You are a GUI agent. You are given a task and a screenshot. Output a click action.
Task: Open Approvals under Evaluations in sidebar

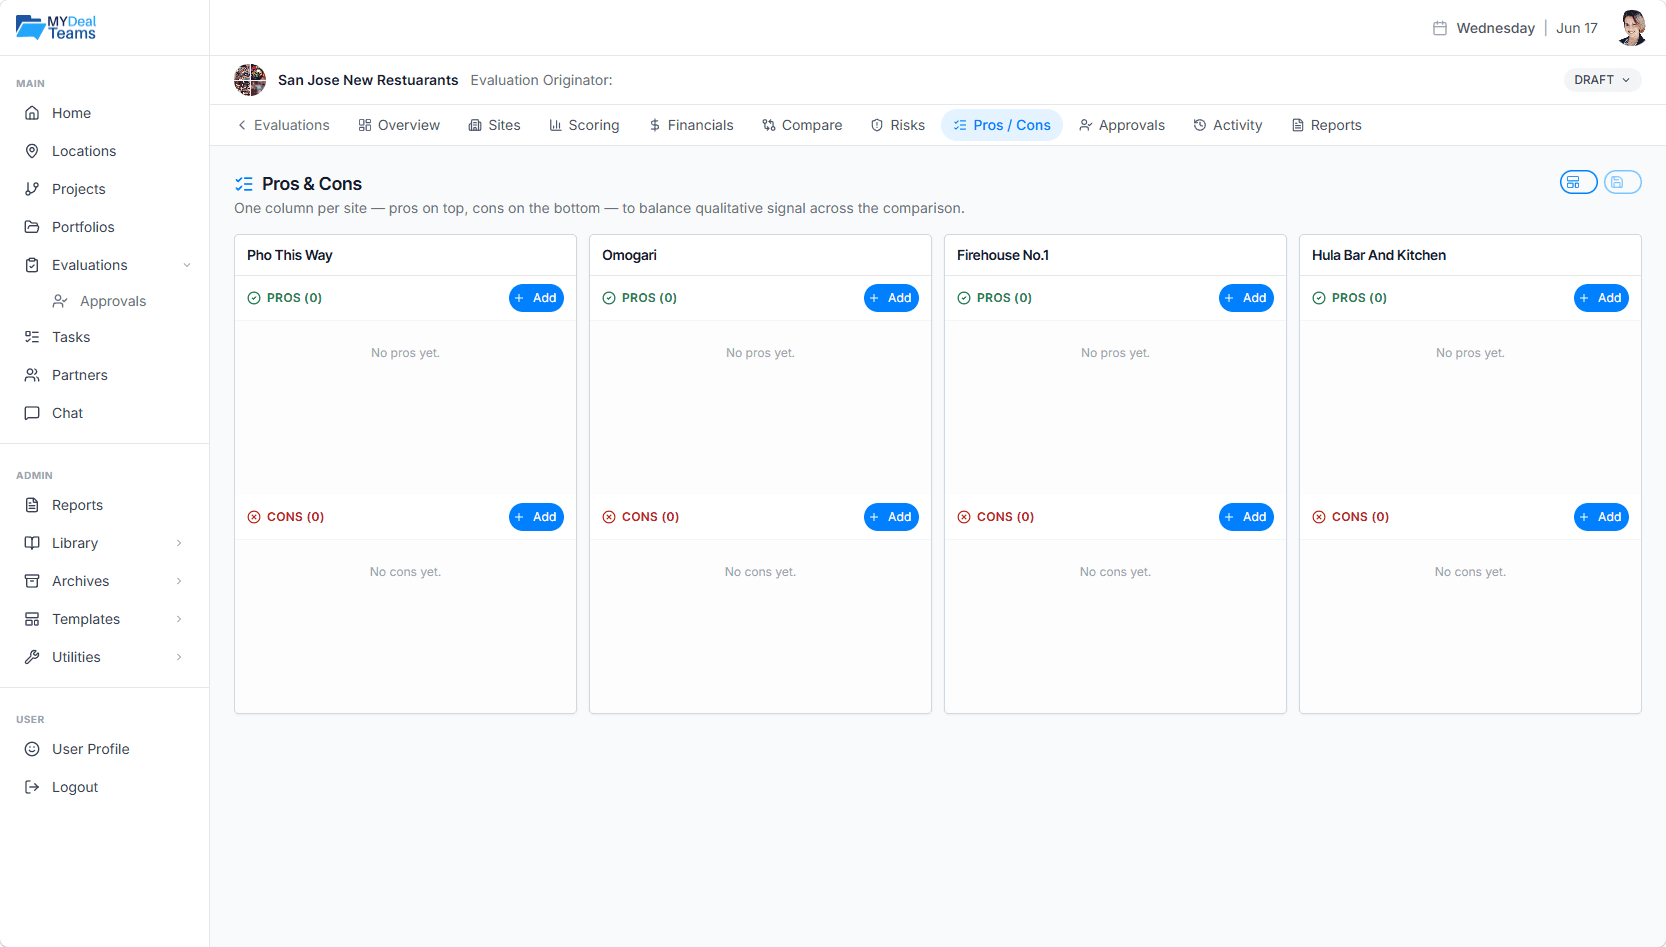[113, 301]
